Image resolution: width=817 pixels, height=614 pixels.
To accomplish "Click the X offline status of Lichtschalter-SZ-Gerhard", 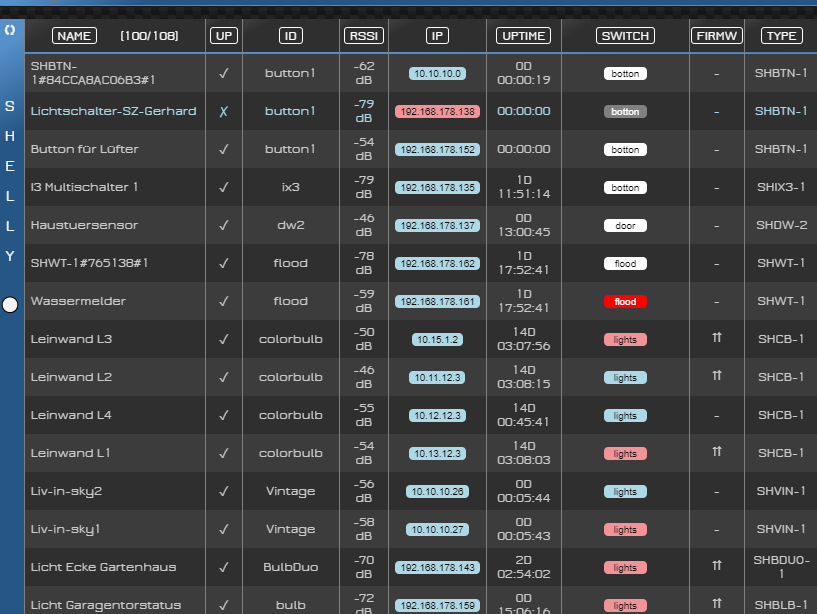I will pos(224,111).
